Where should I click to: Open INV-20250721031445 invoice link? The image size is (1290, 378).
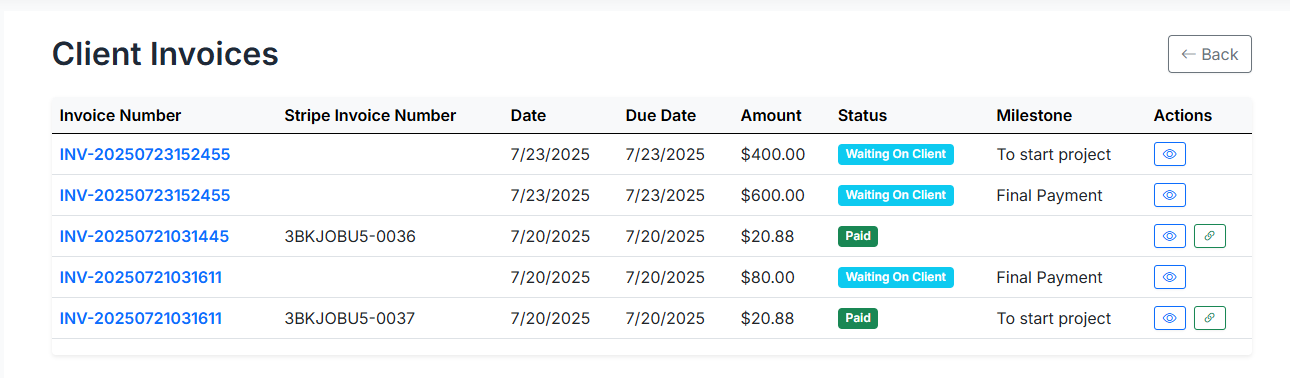(145, 236)
